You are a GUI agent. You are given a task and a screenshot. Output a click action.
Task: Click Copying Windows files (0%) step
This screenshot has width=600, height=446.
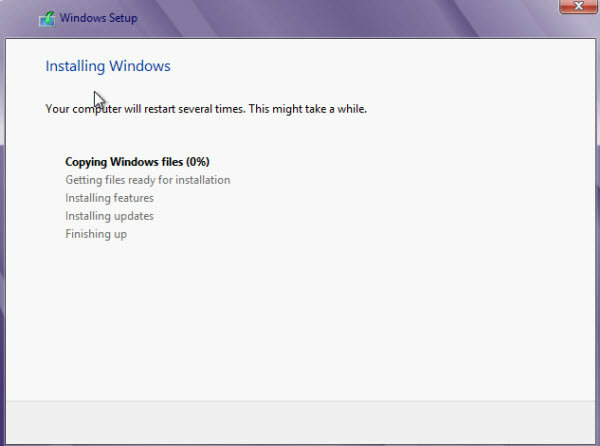coord(137,162)
